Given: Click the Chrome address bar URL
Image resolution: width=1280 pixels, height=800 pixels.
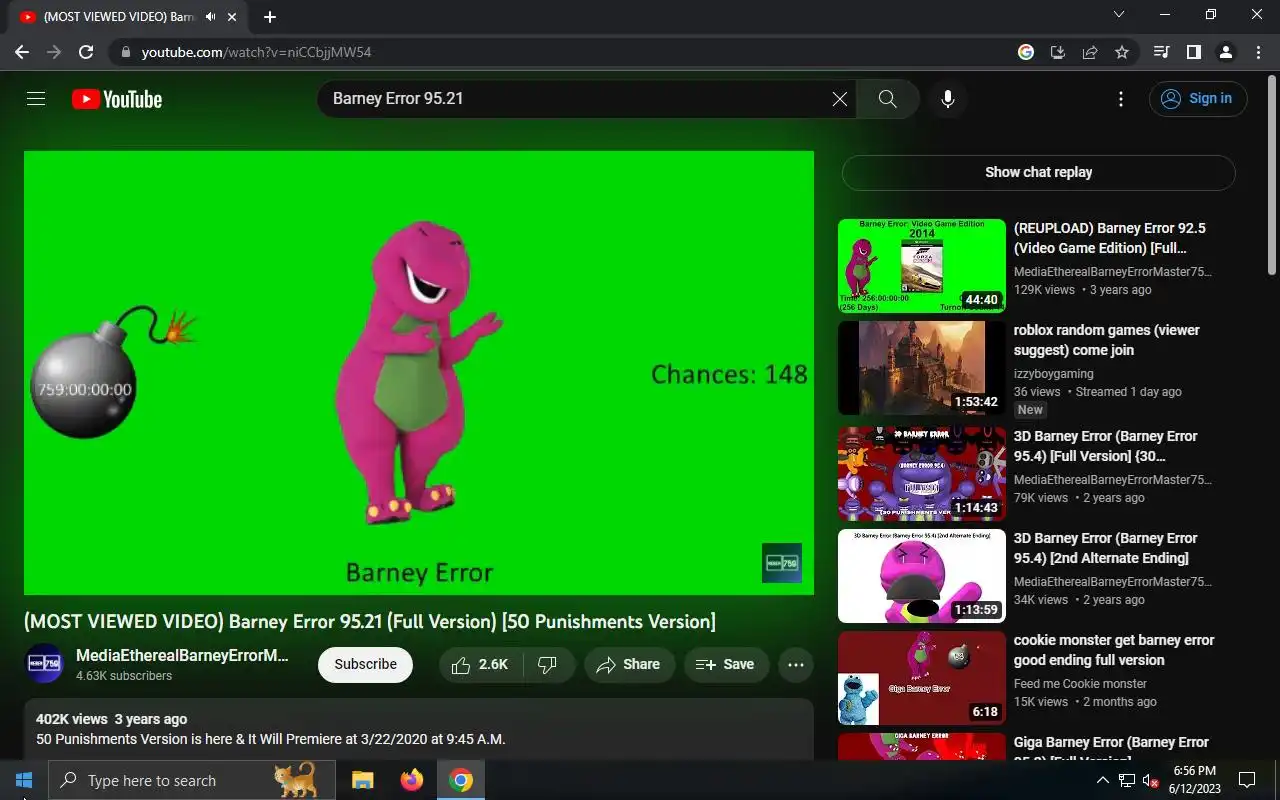Looking at the screenshot, I should tap(256, 52).
